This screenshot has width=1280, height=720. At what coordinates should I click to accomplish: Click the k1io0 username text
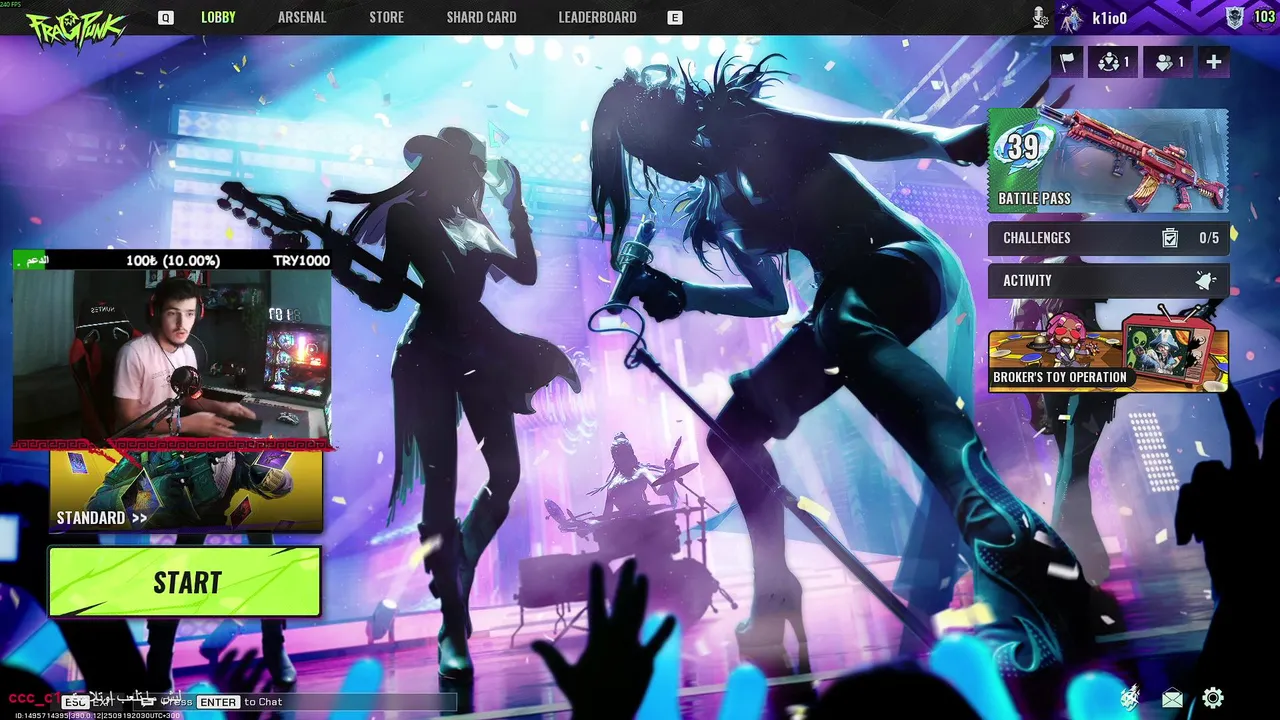[x=1109, y=18]
